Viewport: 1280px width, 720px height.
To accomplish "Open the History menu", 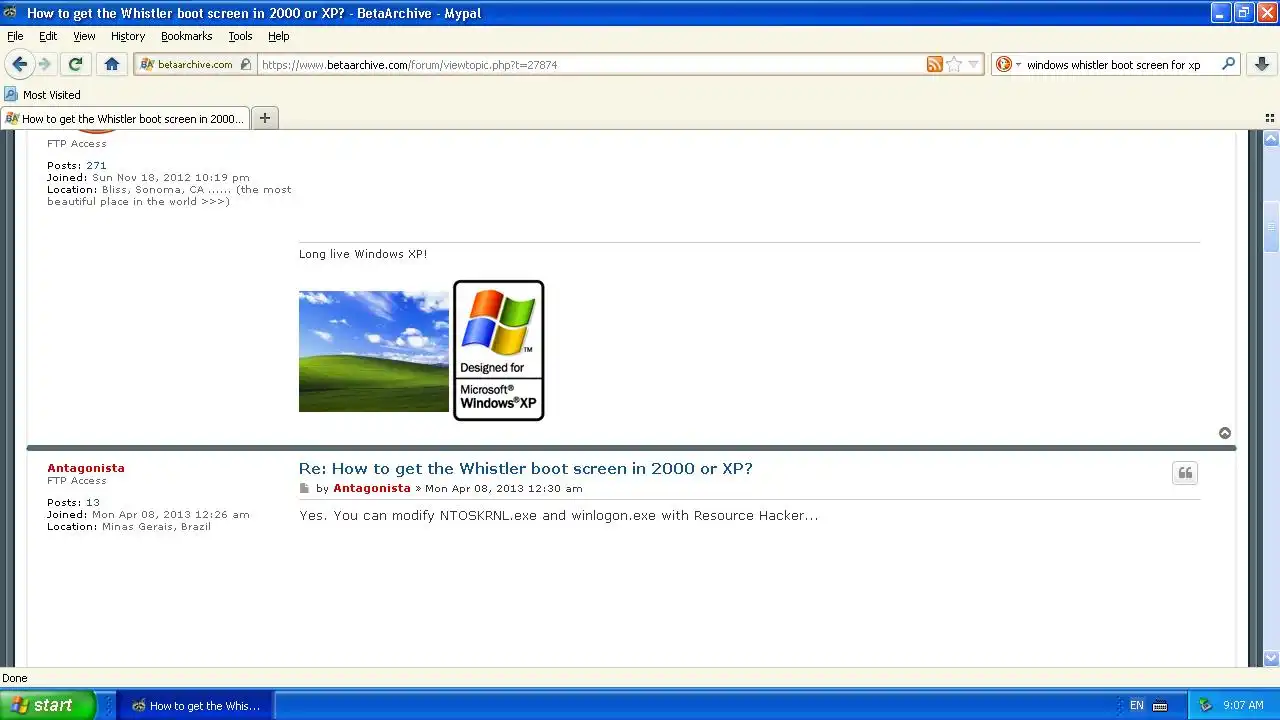I will 128,36.
